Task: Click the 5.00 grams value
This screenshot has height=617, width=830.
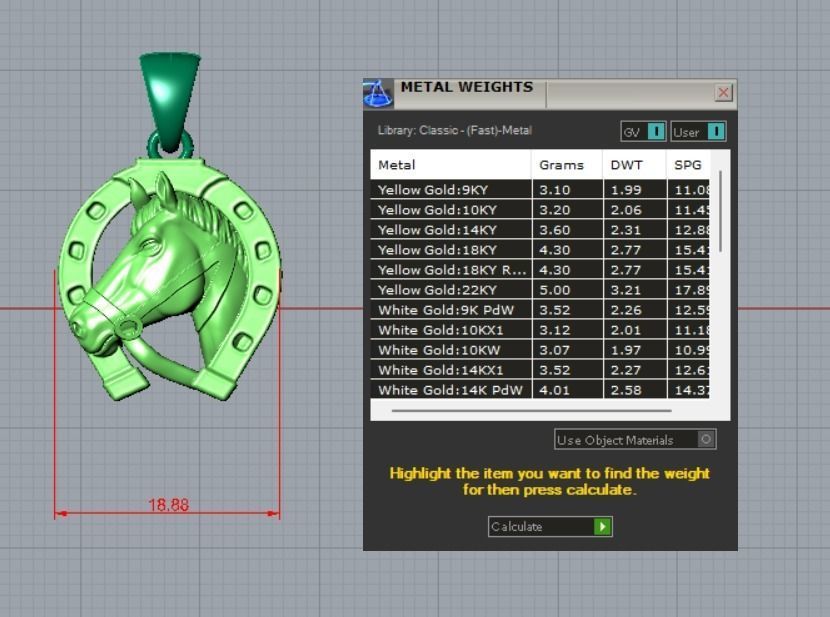Action: pos(555,290)
